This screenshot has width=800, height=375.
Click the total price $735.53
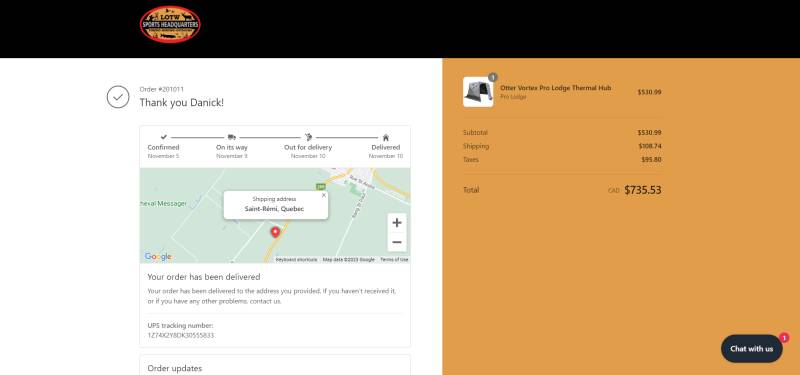click(643, 190)
